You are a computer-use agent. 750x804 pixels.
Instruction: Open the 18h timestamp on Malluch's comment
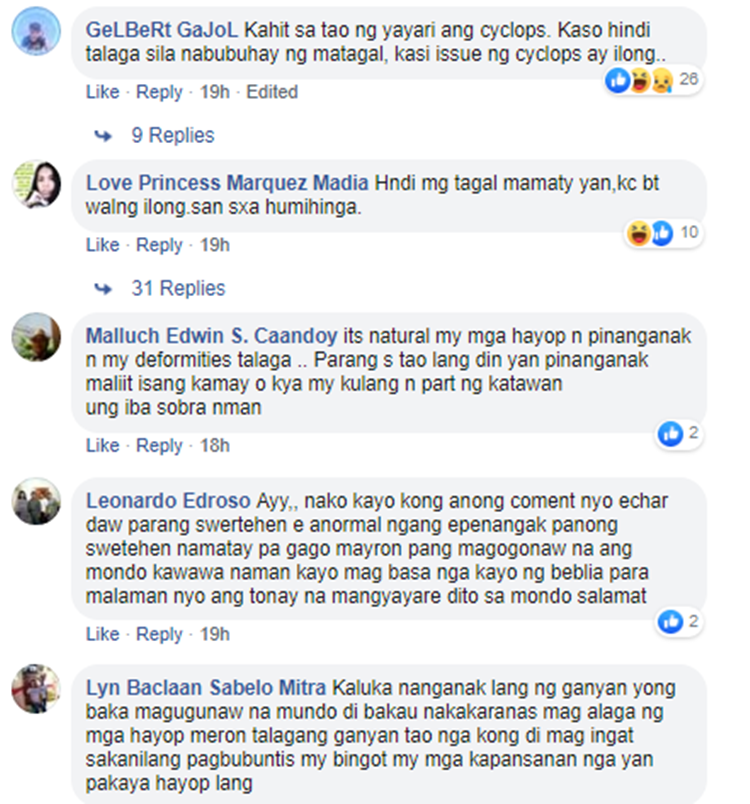(214, 446)
